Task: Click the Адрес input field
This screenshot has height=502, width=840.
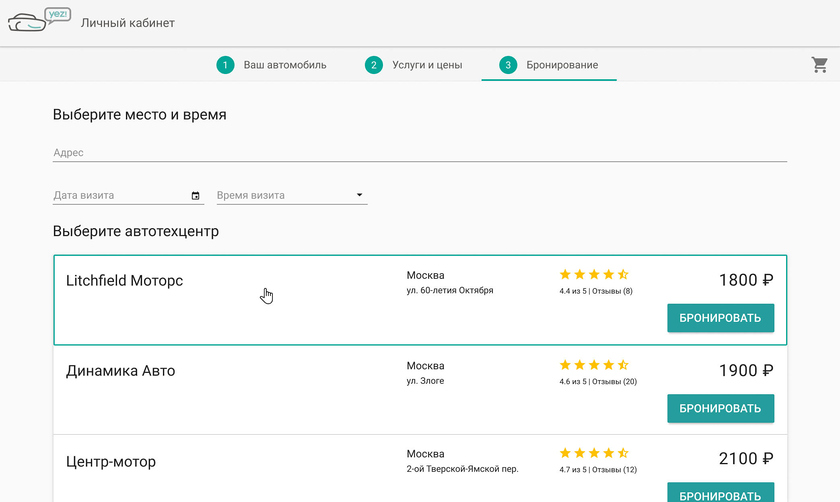Action: click(x=419, y=153)
